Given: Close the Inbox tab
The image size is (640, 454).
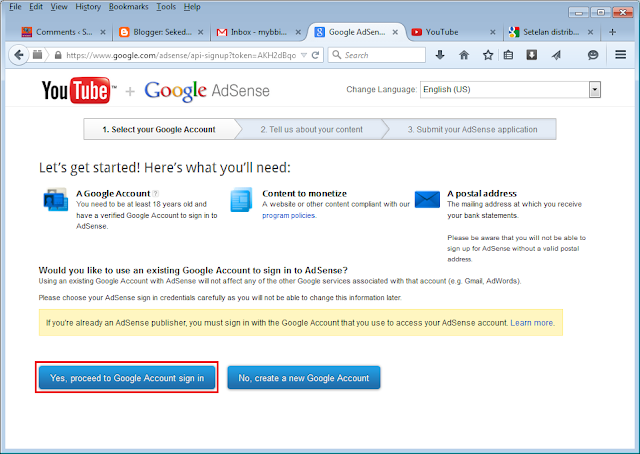Looking at the screenshot, I should pyautogui.click(x=298, y=32).
